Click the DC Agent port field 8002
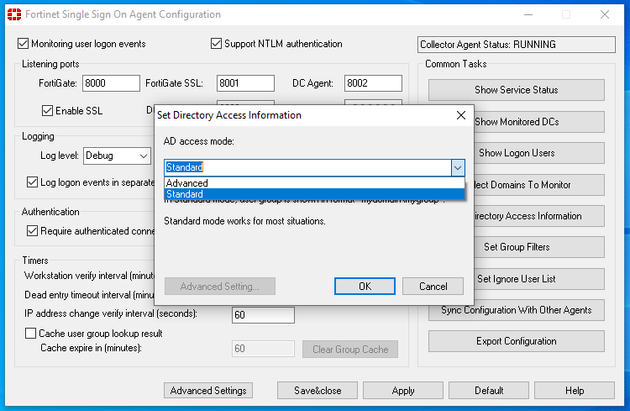Screen dimensions: 630x411 tap(373, 84)
